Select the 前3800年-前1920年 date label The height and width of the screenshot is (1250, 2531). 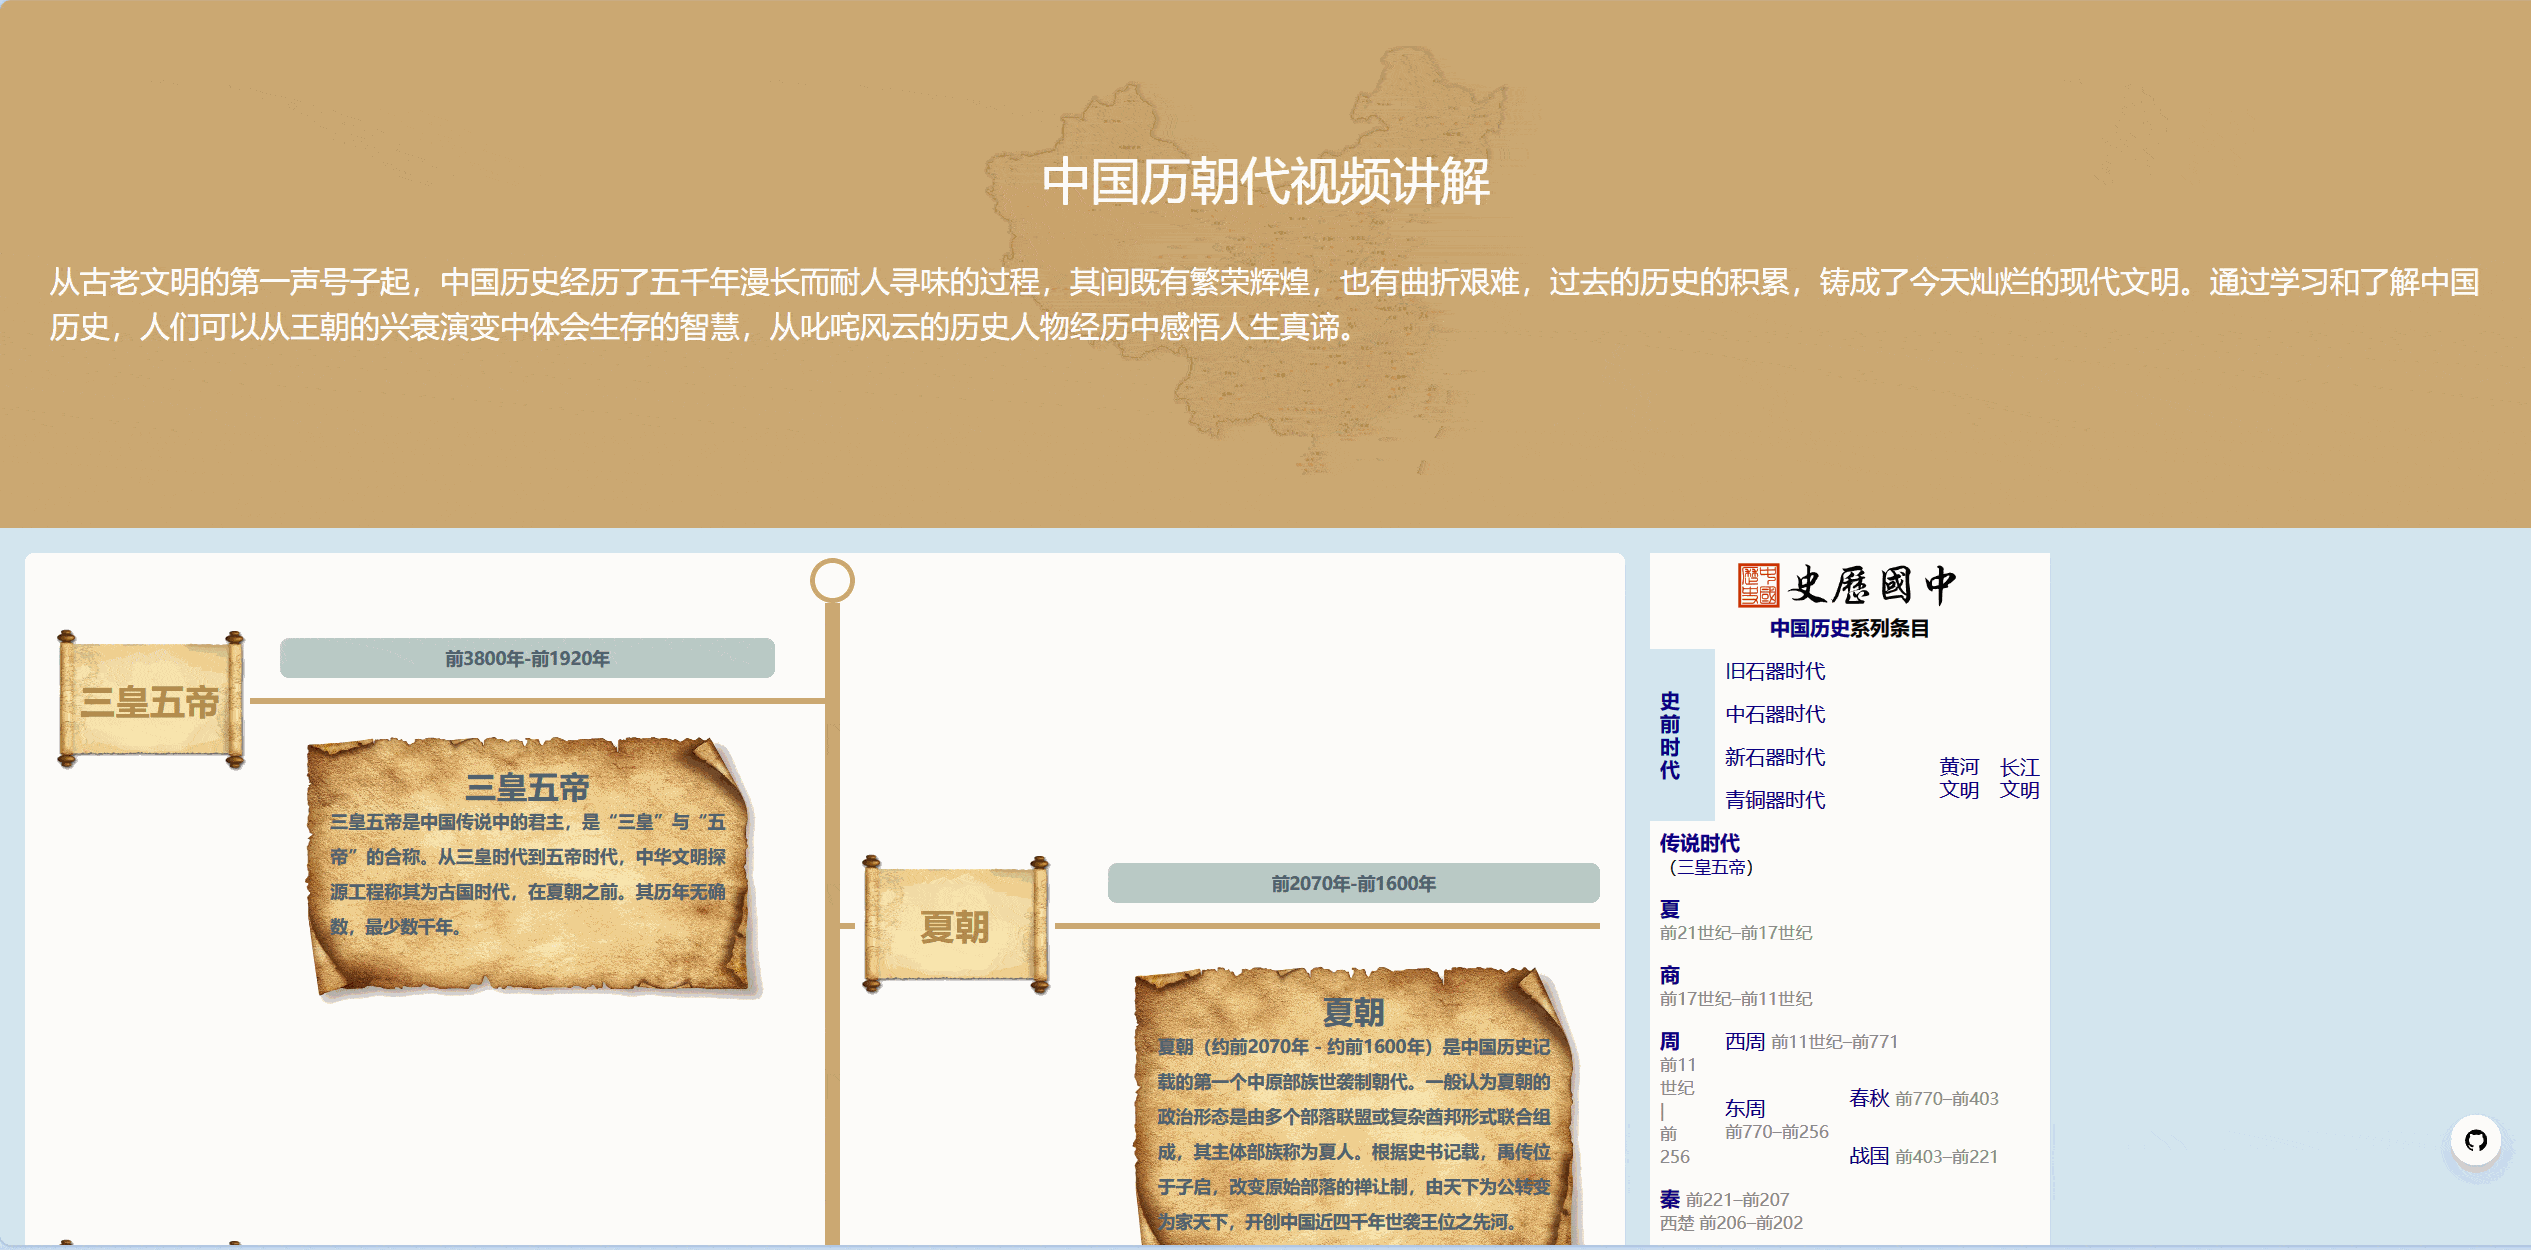[x=527, y=658]
